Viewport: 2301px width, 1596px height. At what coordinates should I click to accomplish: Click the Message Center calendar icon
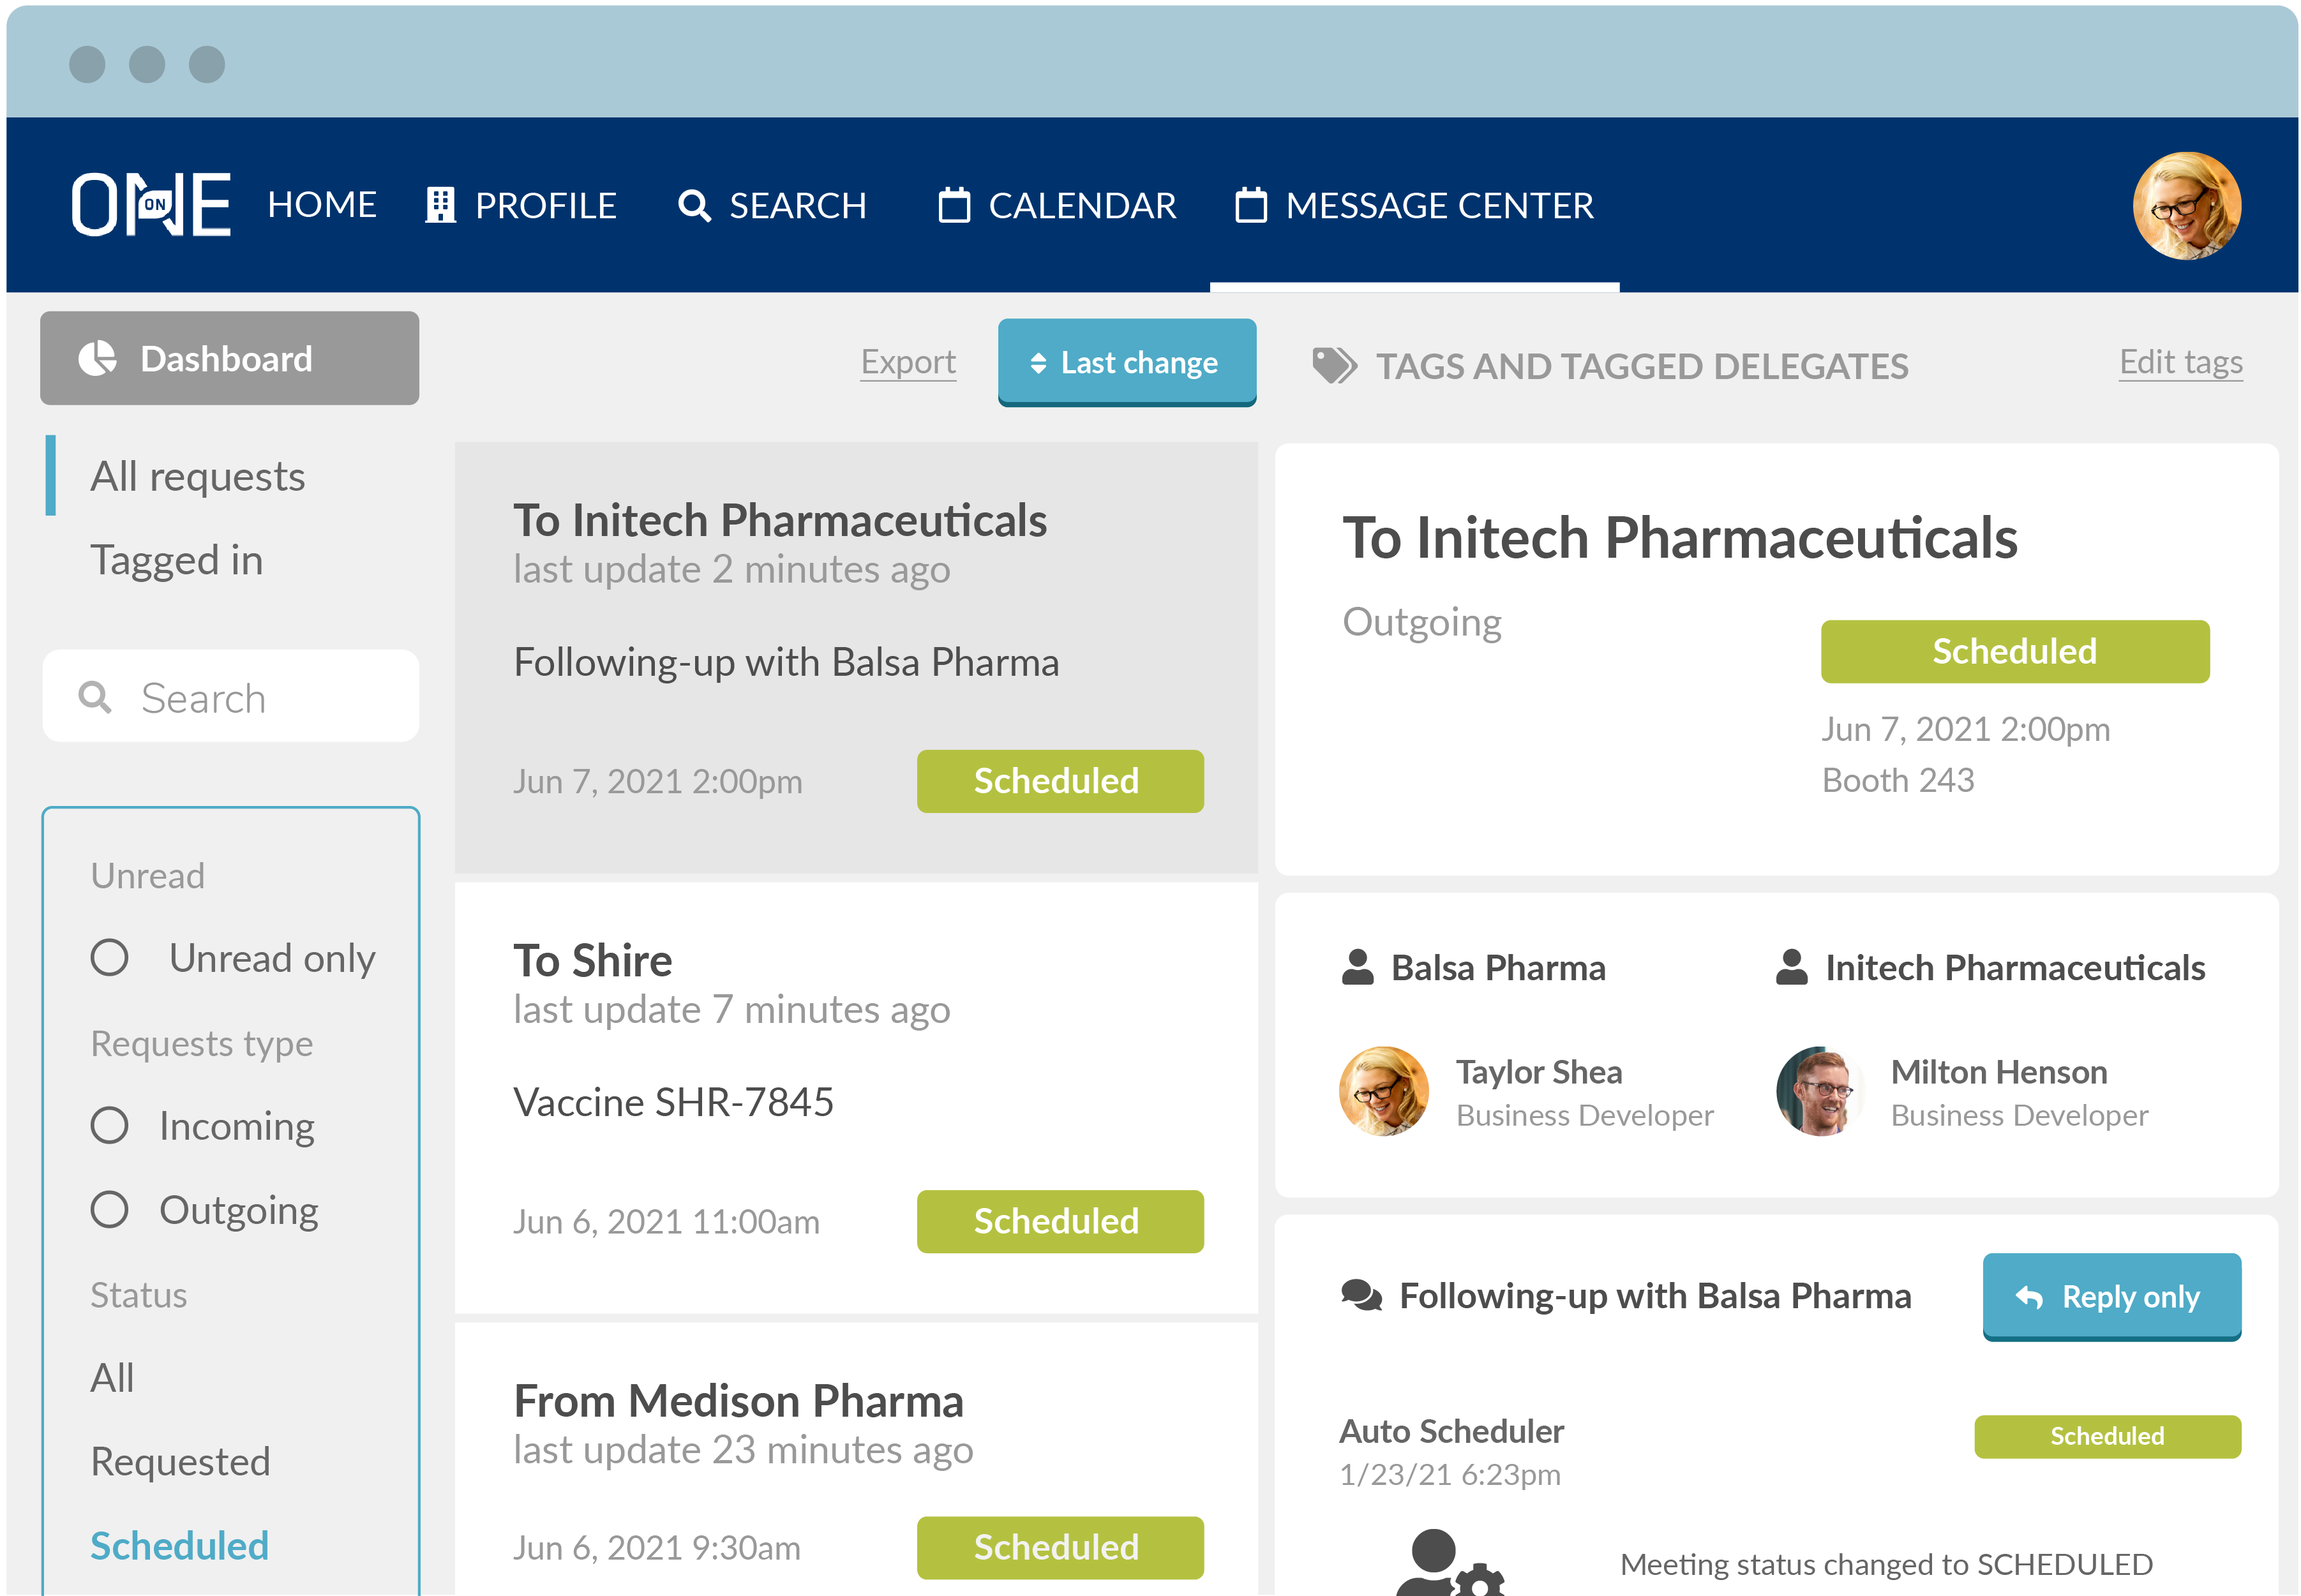[x=1250, y=205]
